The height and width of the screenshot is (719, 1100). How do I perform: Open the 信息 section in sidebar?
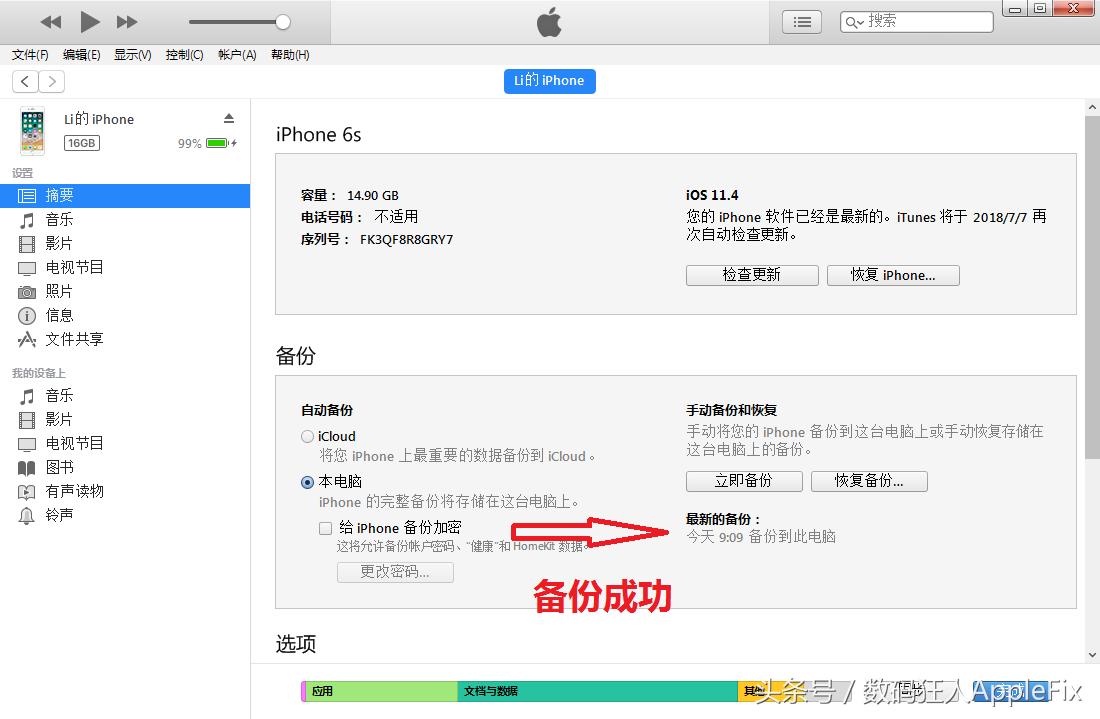coord(57,315)
